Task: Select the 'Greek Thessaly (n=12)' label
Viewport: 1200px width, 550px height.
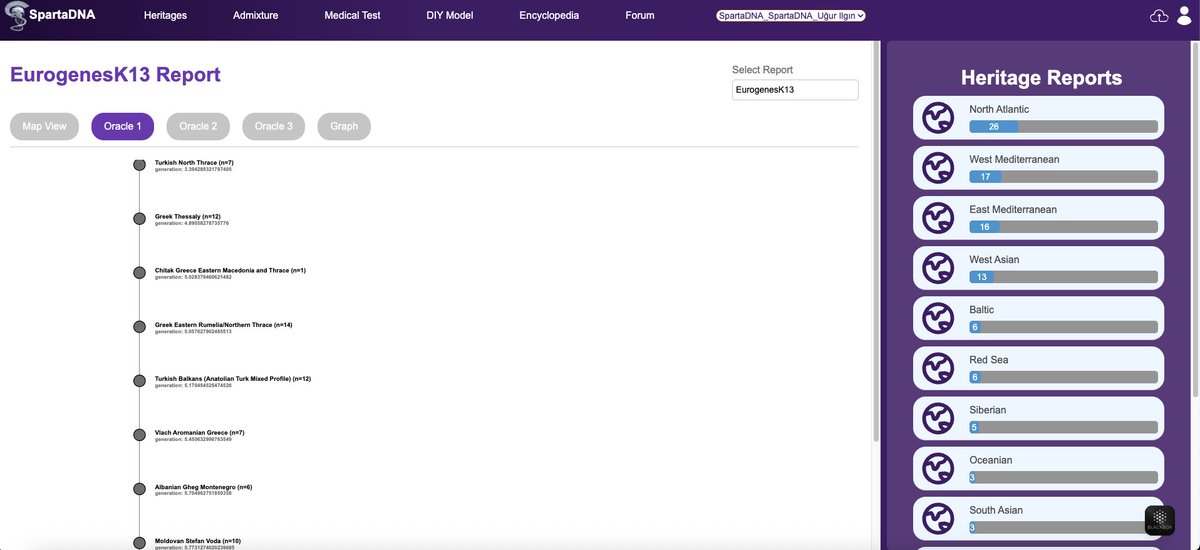Action: tap(188, 216)
